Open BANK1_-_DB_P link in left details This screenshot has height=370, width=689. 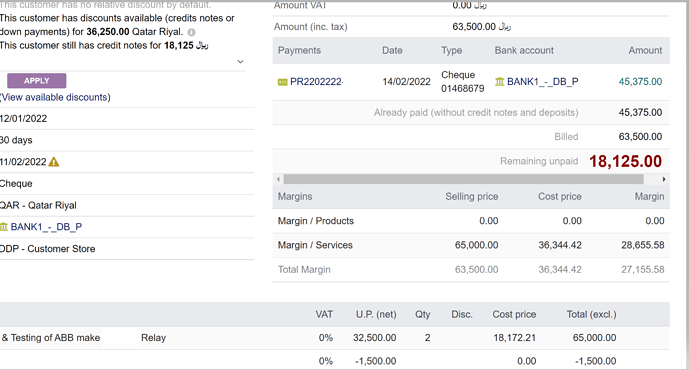click(46, 227)
